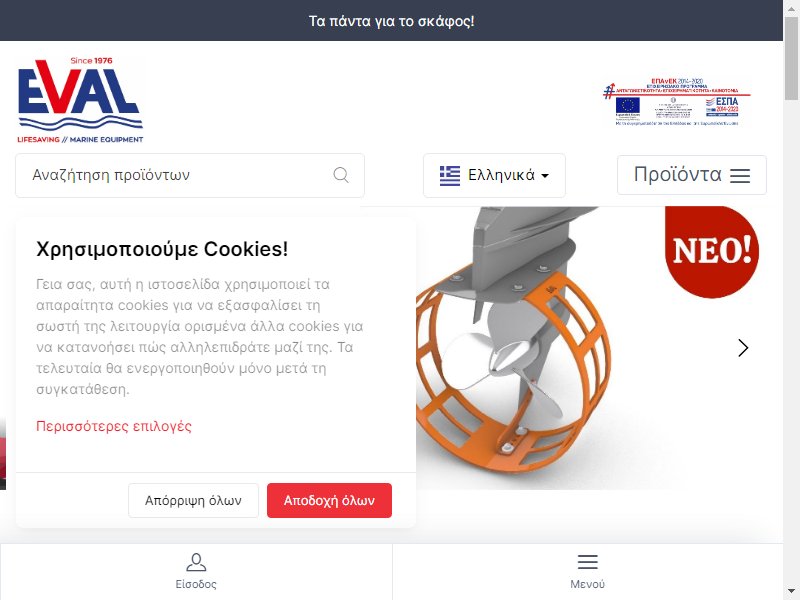800x600 pixels.
Task: Open the Προϊόντα hamburger menu icon
Action: click(740, 176)
